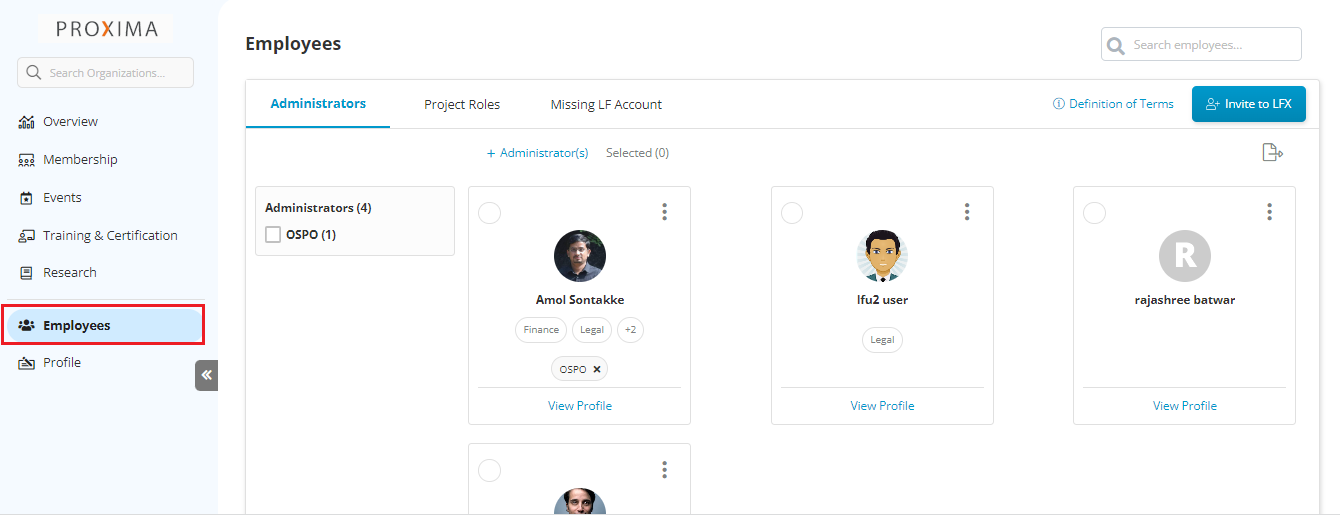Click the Overview chart icon in sidebar
Image resolution: width=1340 pixels, height=516 pixels.
click(x=27, y=122)
